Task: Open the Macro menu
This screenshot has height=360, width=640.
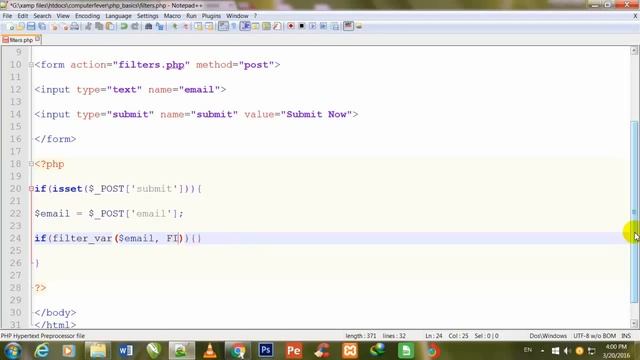Action: click(172, 16)
